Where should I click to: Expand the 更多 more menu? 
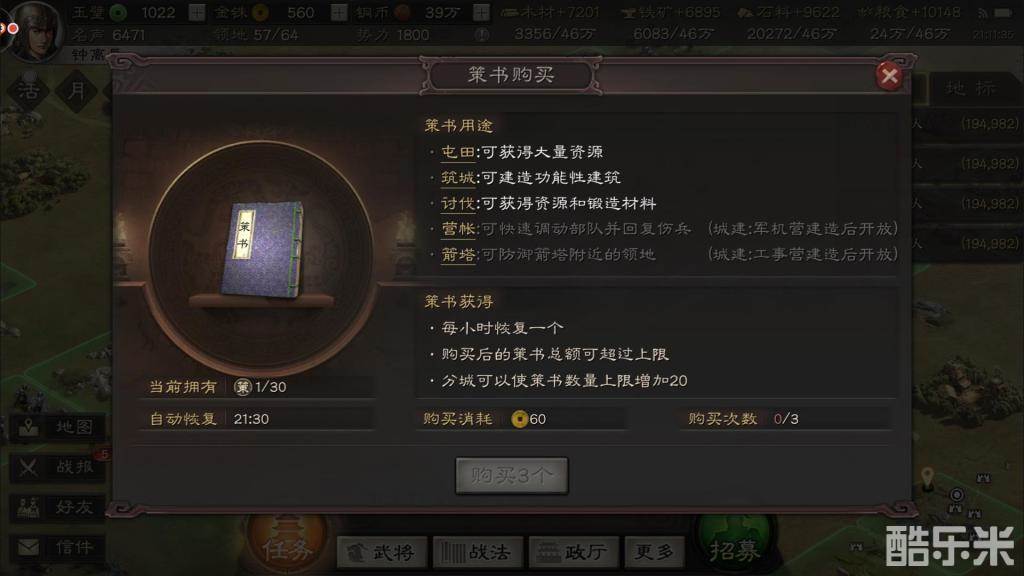[654, 552]
